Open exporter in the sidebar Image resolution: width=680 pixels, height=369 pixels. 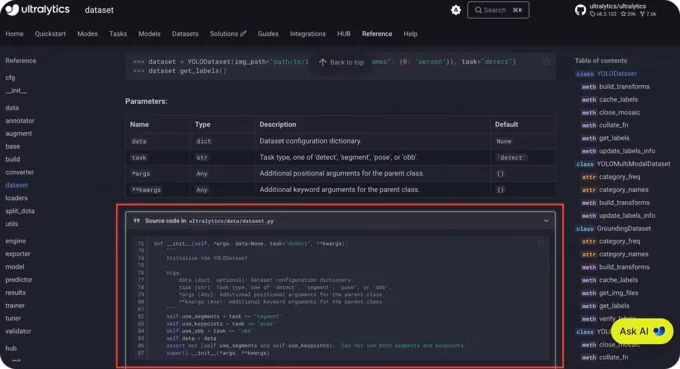(x=18, y=254)
